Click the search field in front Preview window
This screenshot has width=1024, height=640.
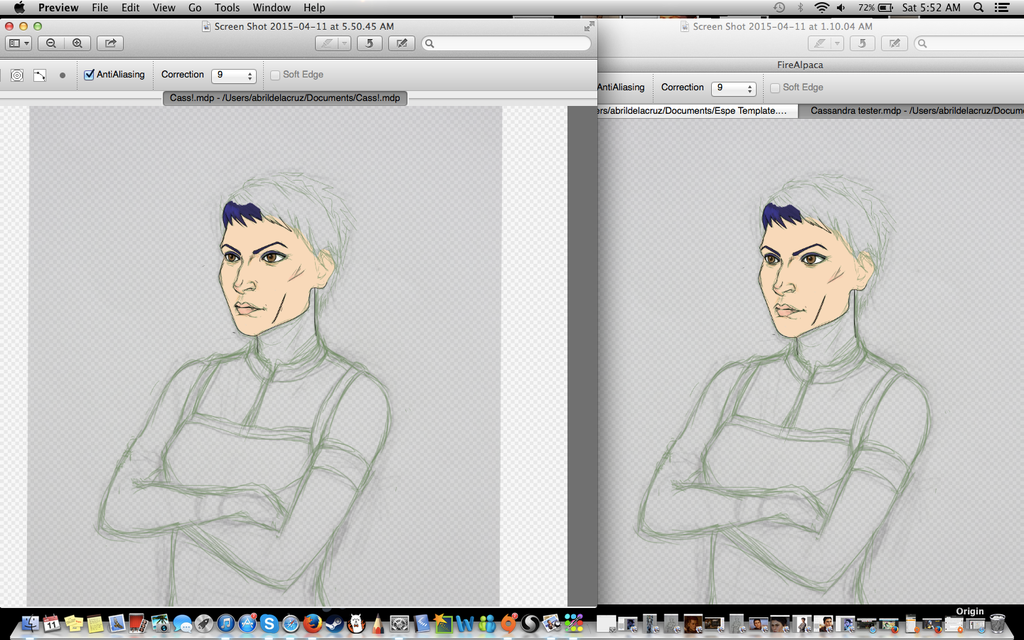[x=505, y=44]
